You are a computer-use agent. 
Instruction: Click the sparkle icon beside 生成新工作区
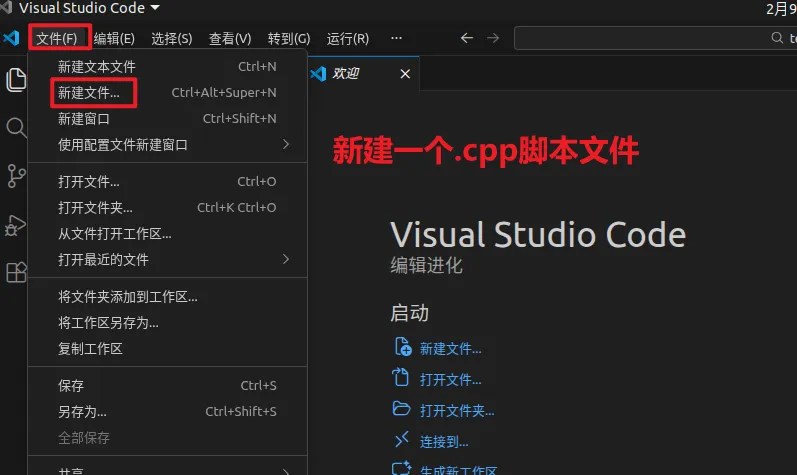click(x=402, y=468)
